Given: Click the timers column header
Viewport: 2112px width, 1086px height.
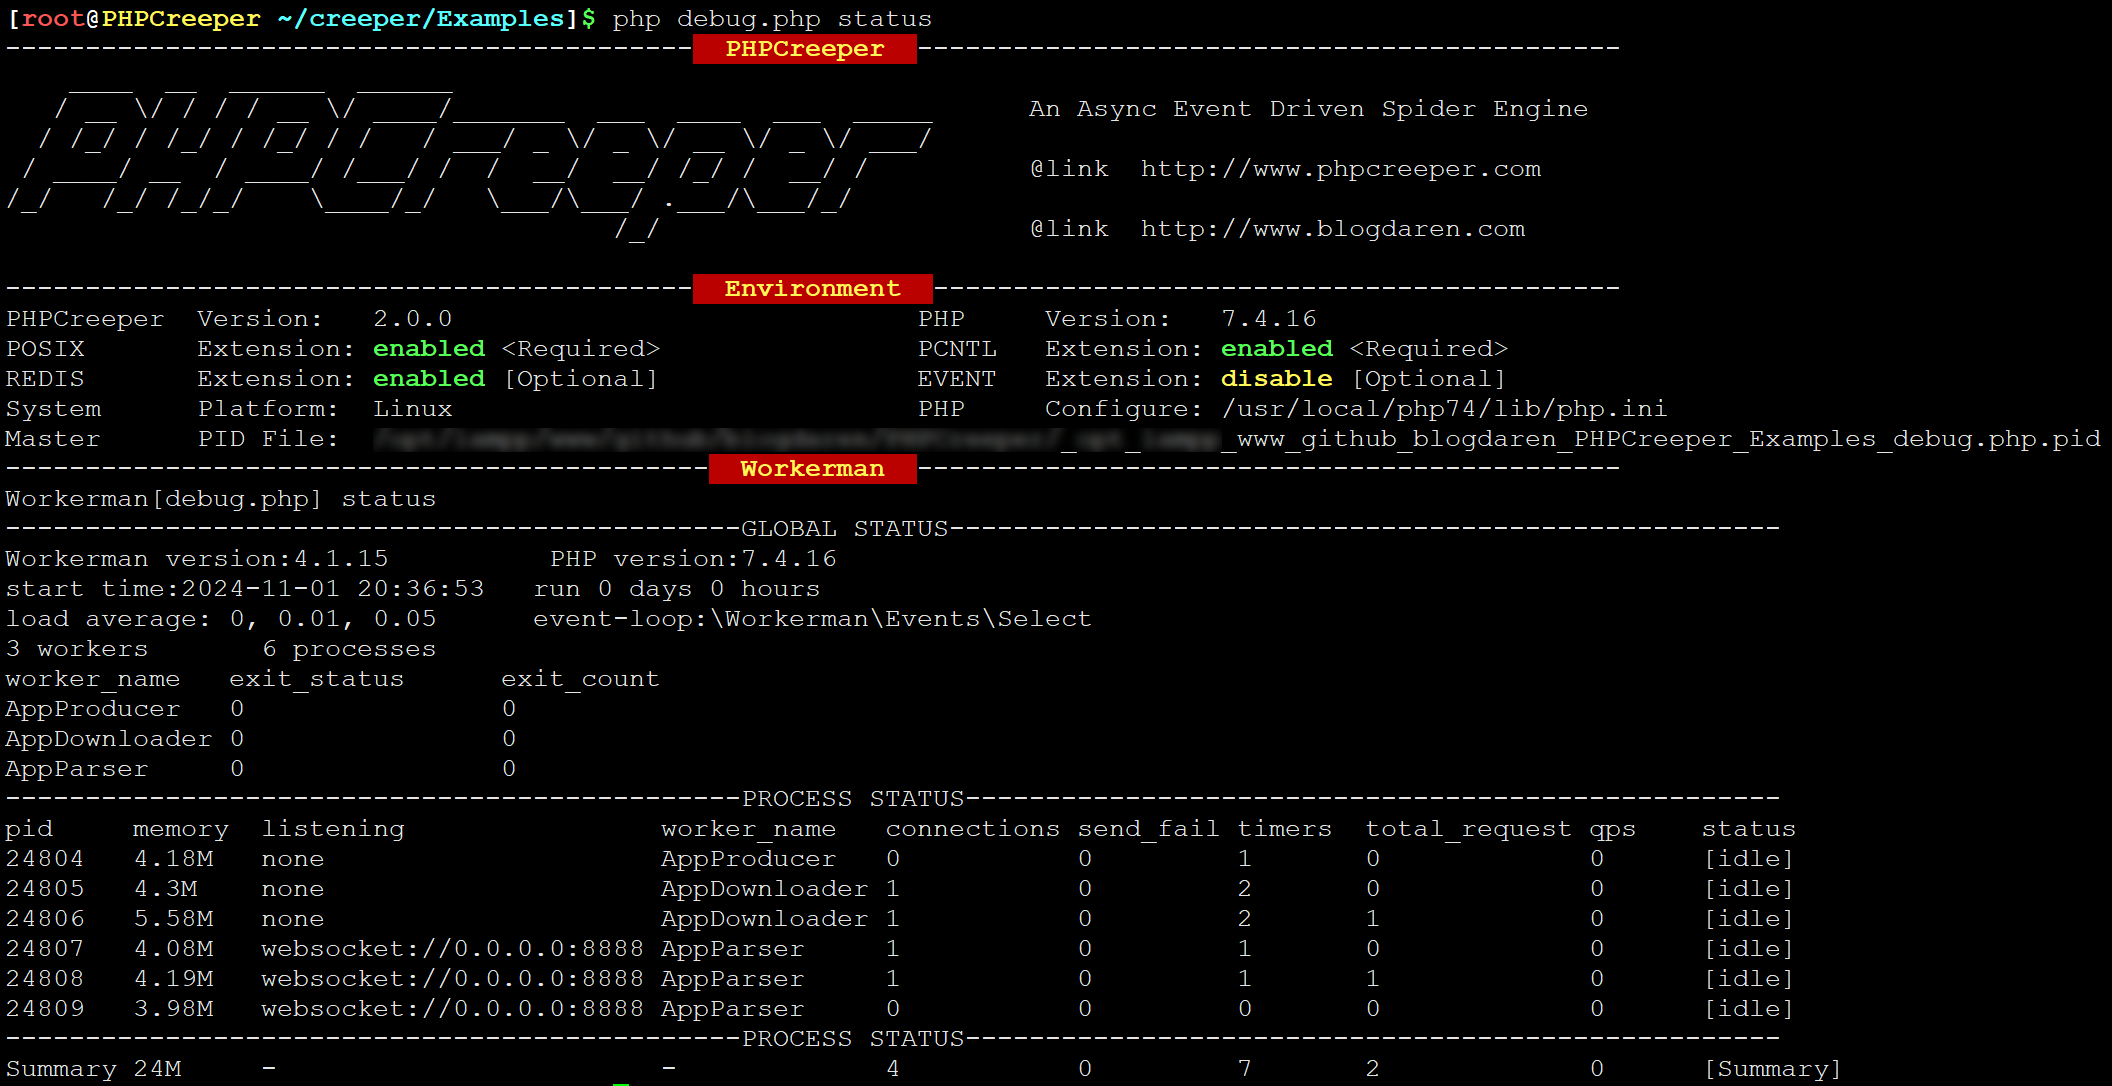Looking at the screenshot, I should 1285,829.
